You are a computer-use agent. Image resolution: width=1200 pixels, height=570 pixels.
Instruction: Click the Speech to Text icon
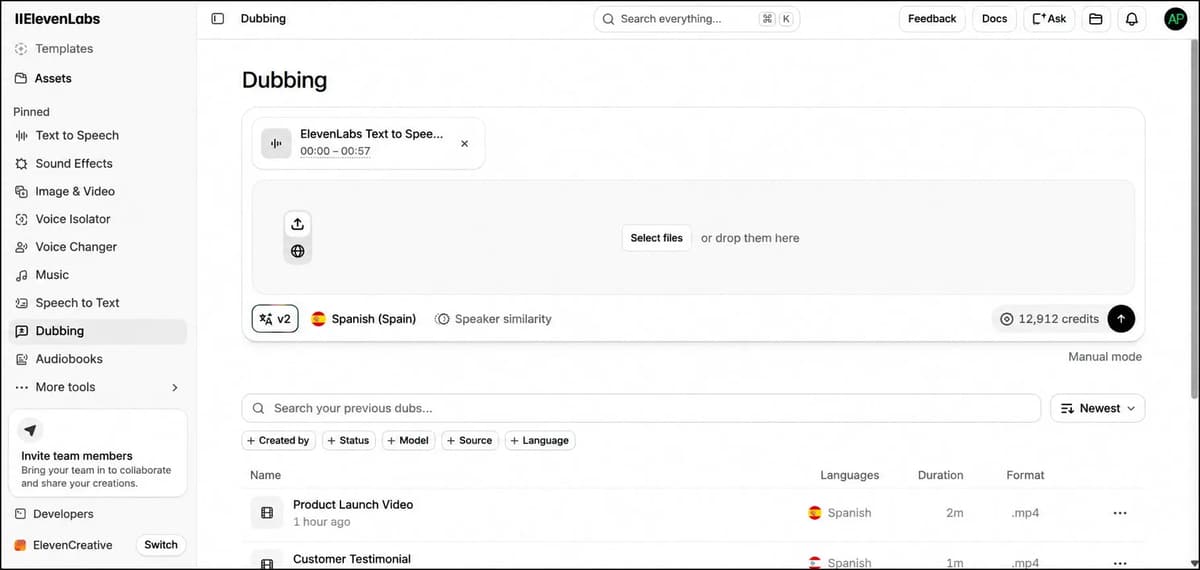[22, 303]
